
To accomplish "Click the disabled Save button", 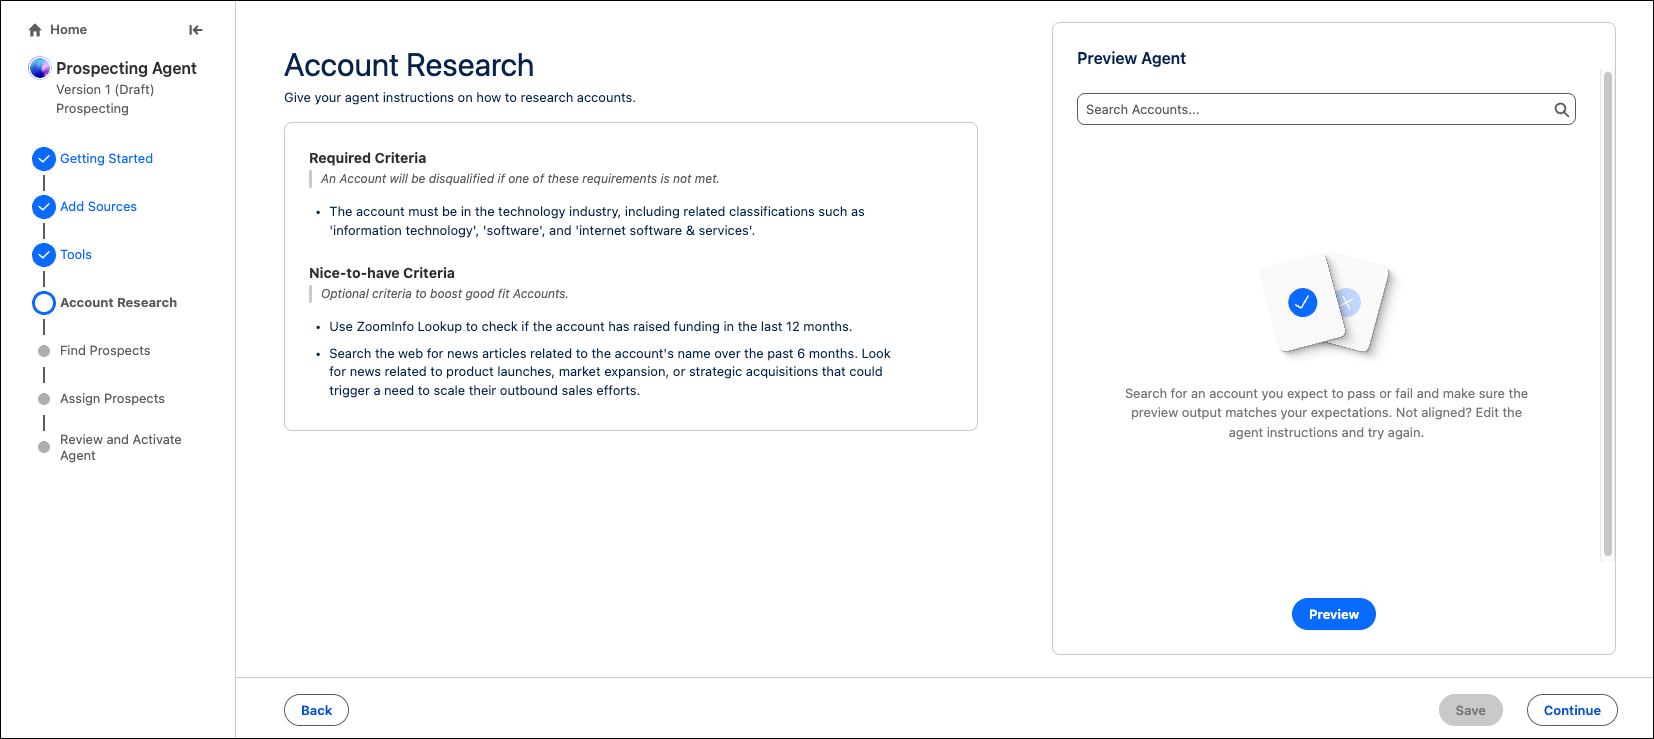I will click(x=1470, y=710).
